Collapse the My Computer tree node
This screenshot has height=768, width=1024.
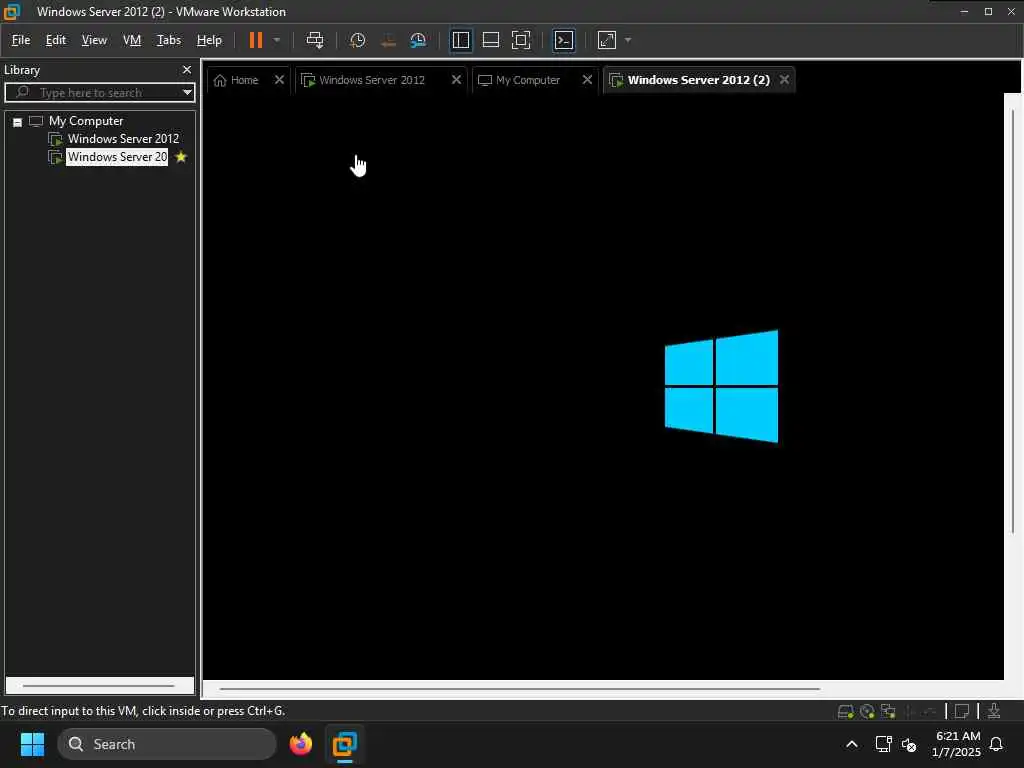coord(18,121)
